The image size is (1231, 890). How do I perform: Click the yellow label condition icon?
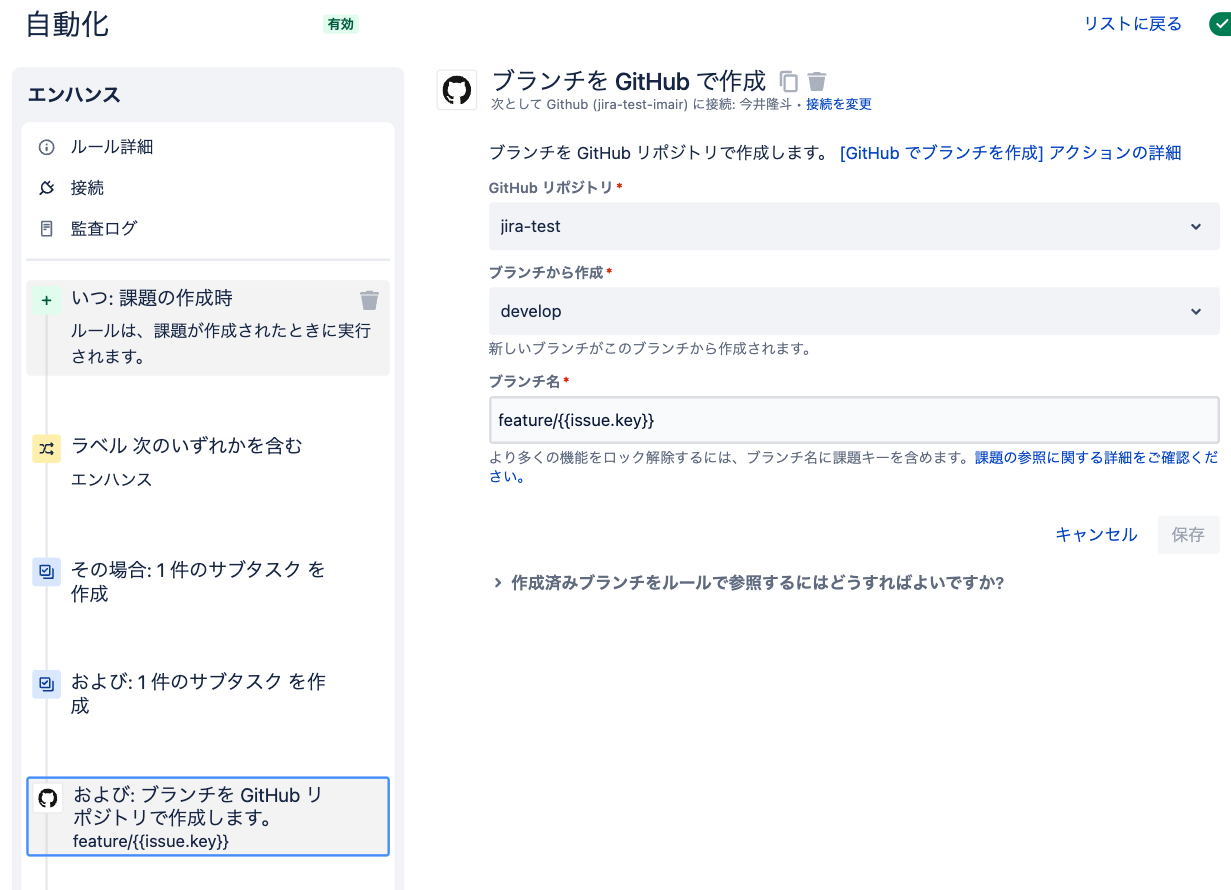click(x=46, y=449)
